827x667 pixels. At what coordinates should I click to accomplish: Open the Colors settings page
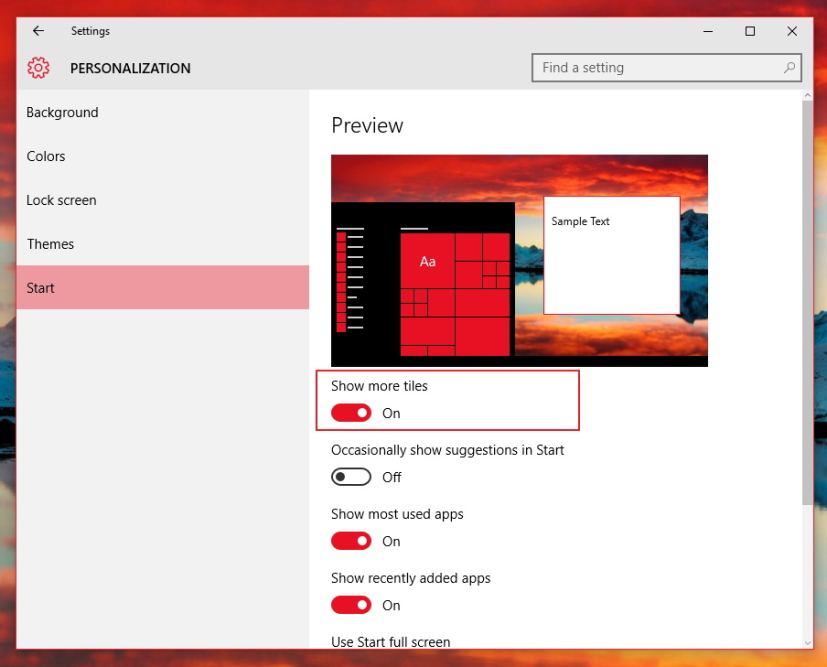(x=162, y=156)
